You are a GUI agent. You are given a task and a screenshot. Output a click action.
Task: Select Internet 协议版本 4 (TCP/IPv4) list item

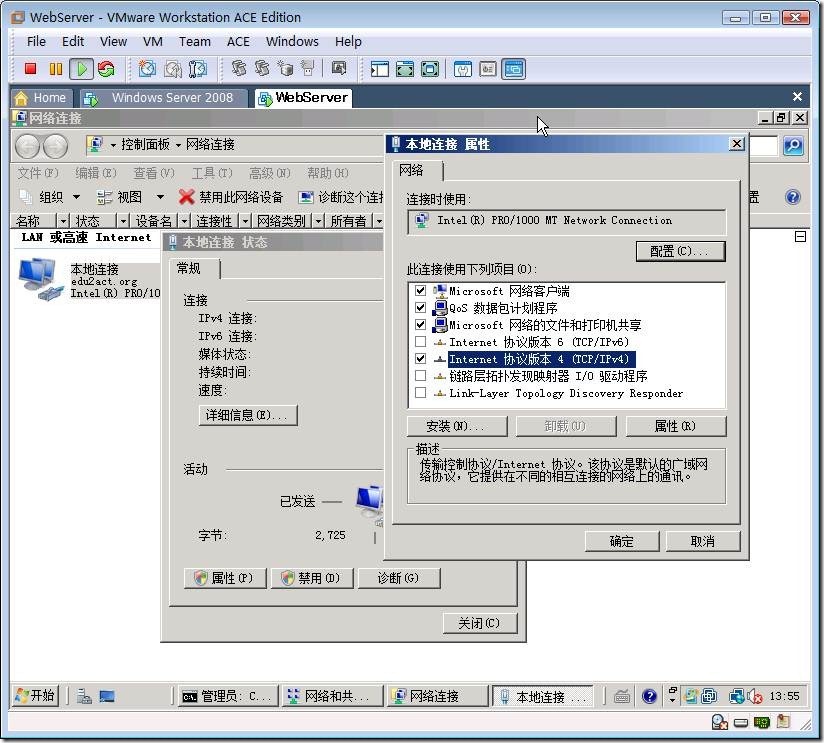(539, 359)
